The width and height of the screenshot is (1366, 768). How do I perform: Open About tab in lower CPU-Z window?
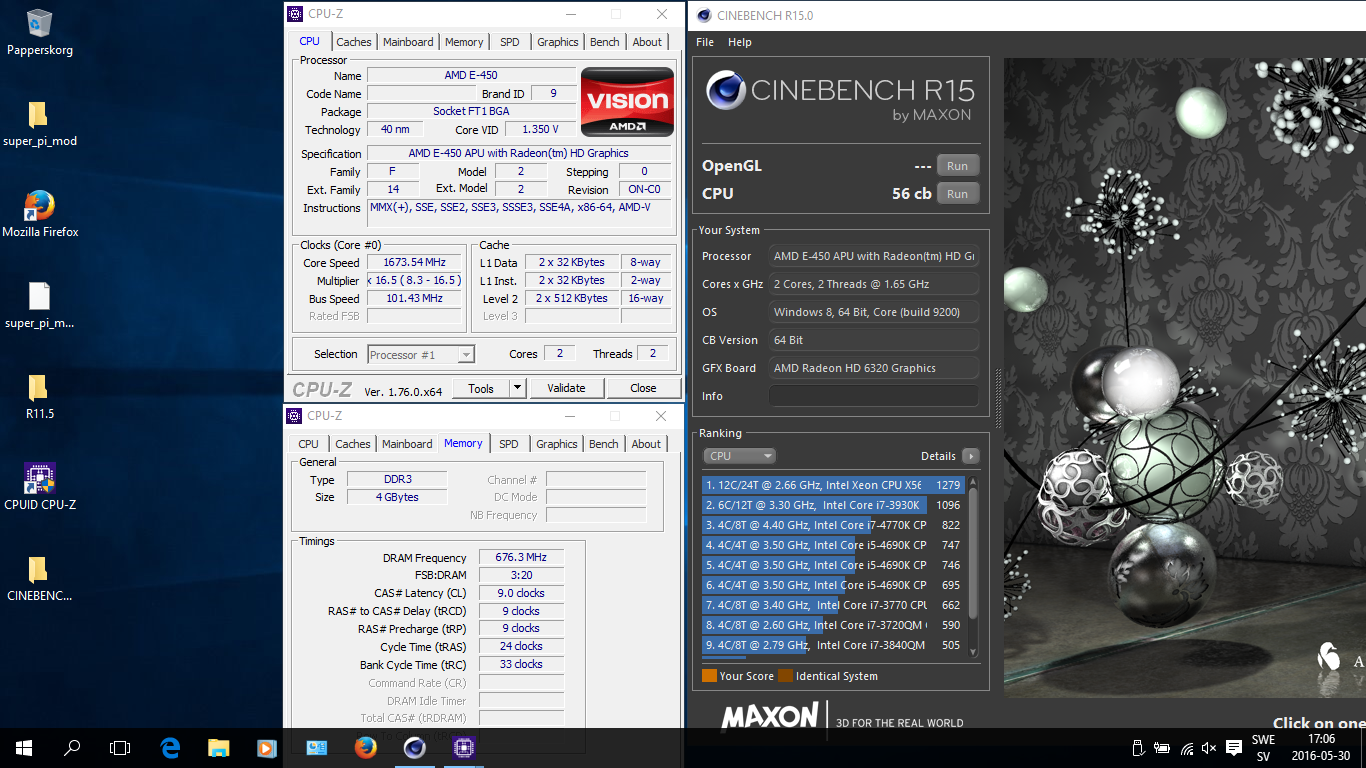point(646,444)
